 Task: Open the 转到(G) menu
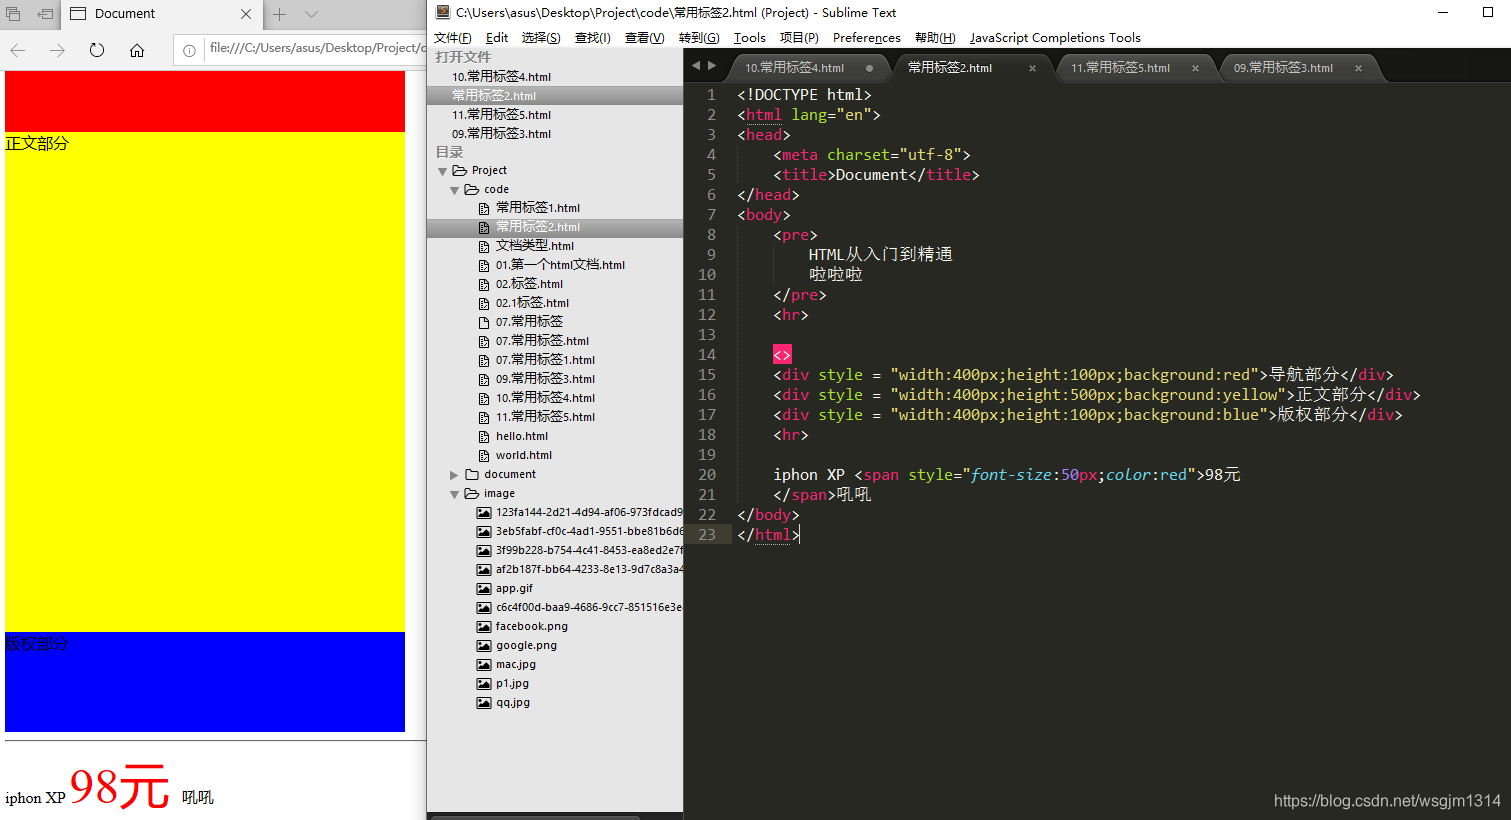coord(699,38)
